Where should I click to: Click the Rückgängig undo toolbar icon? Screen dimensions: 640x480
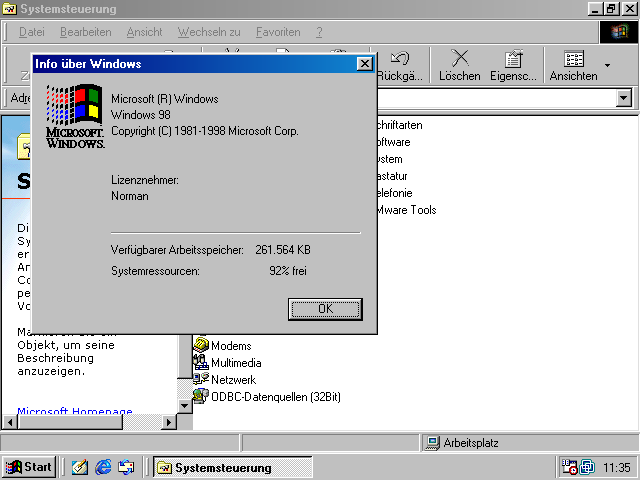coord(400,66)
